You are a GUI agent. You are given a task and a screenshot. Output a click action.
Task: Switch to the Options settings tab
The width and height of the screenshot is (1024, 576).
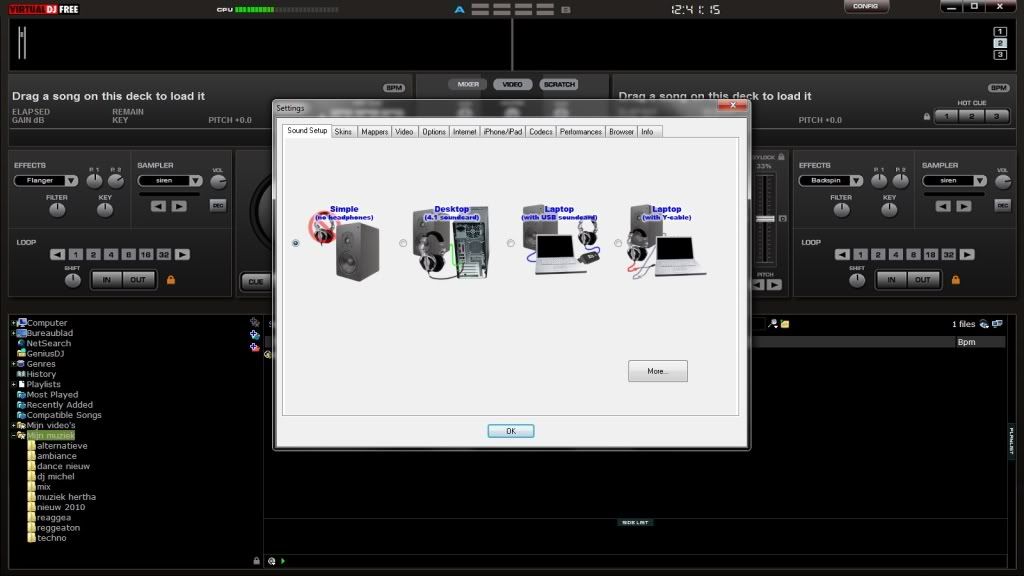434,132
